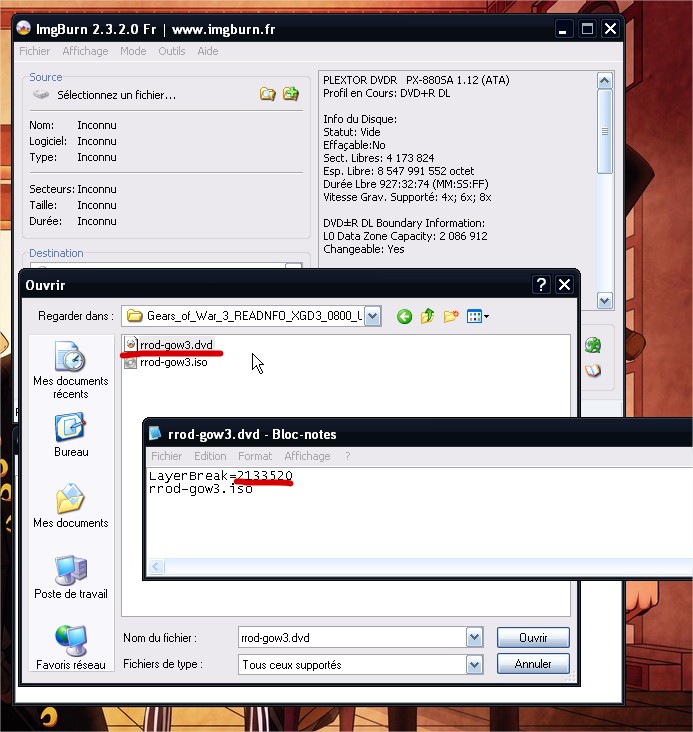Open the Affichage menu in ImgBurn

point(85,51)
